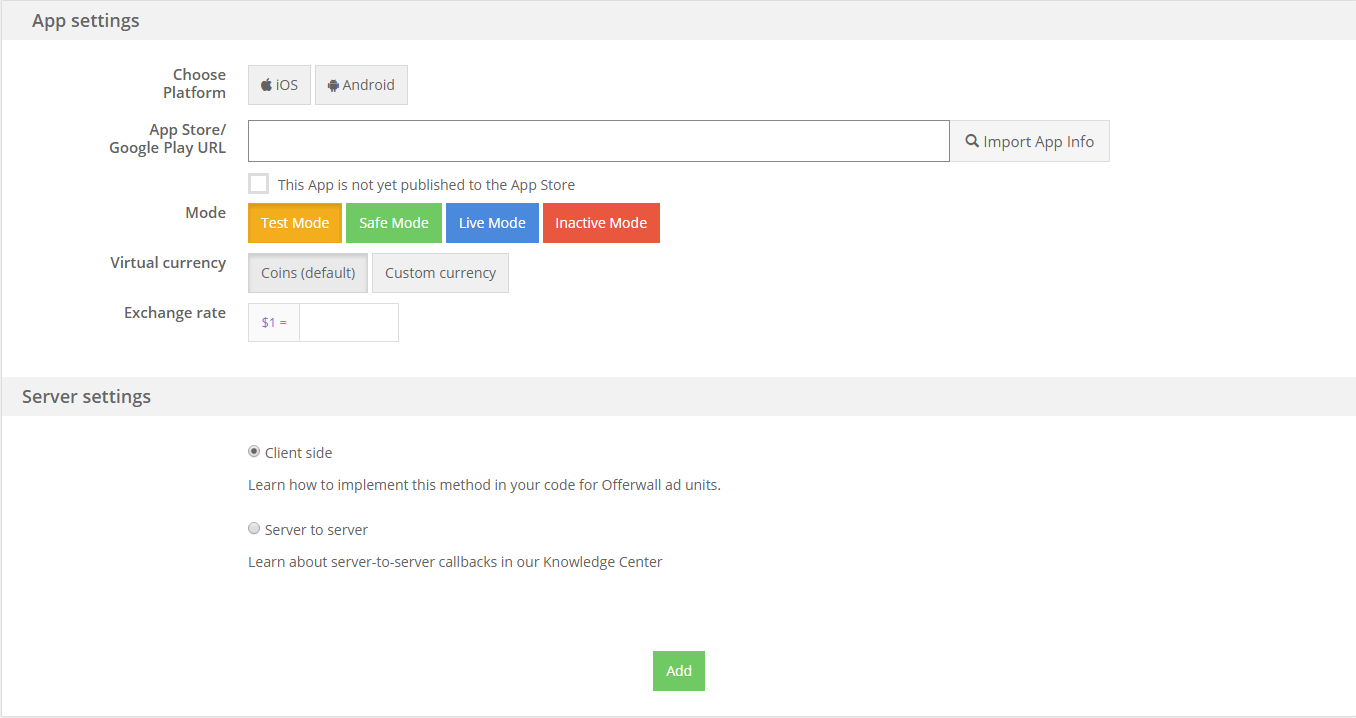Click the App Store/Google Play URL field
This screenshot has width=1356, height=718.
598,141
